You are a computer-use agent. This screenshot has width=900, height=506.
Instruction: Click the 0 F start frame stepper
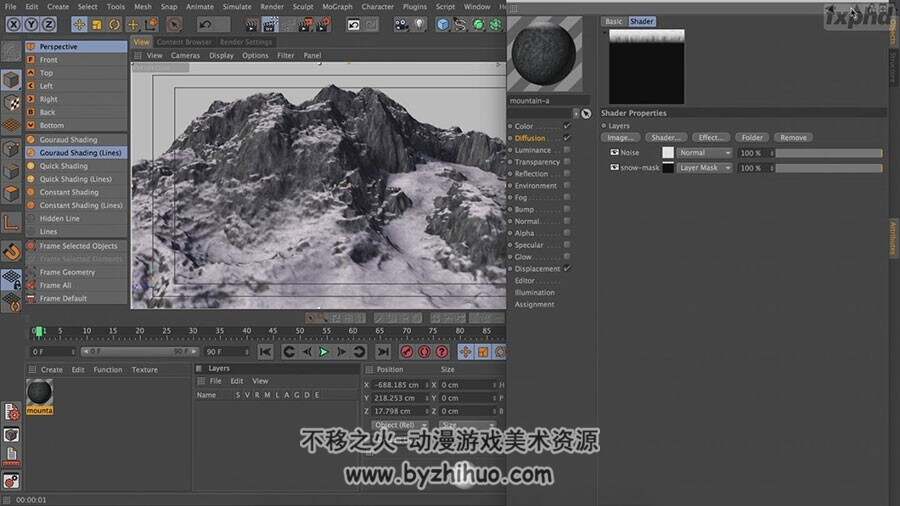point(73,352)
